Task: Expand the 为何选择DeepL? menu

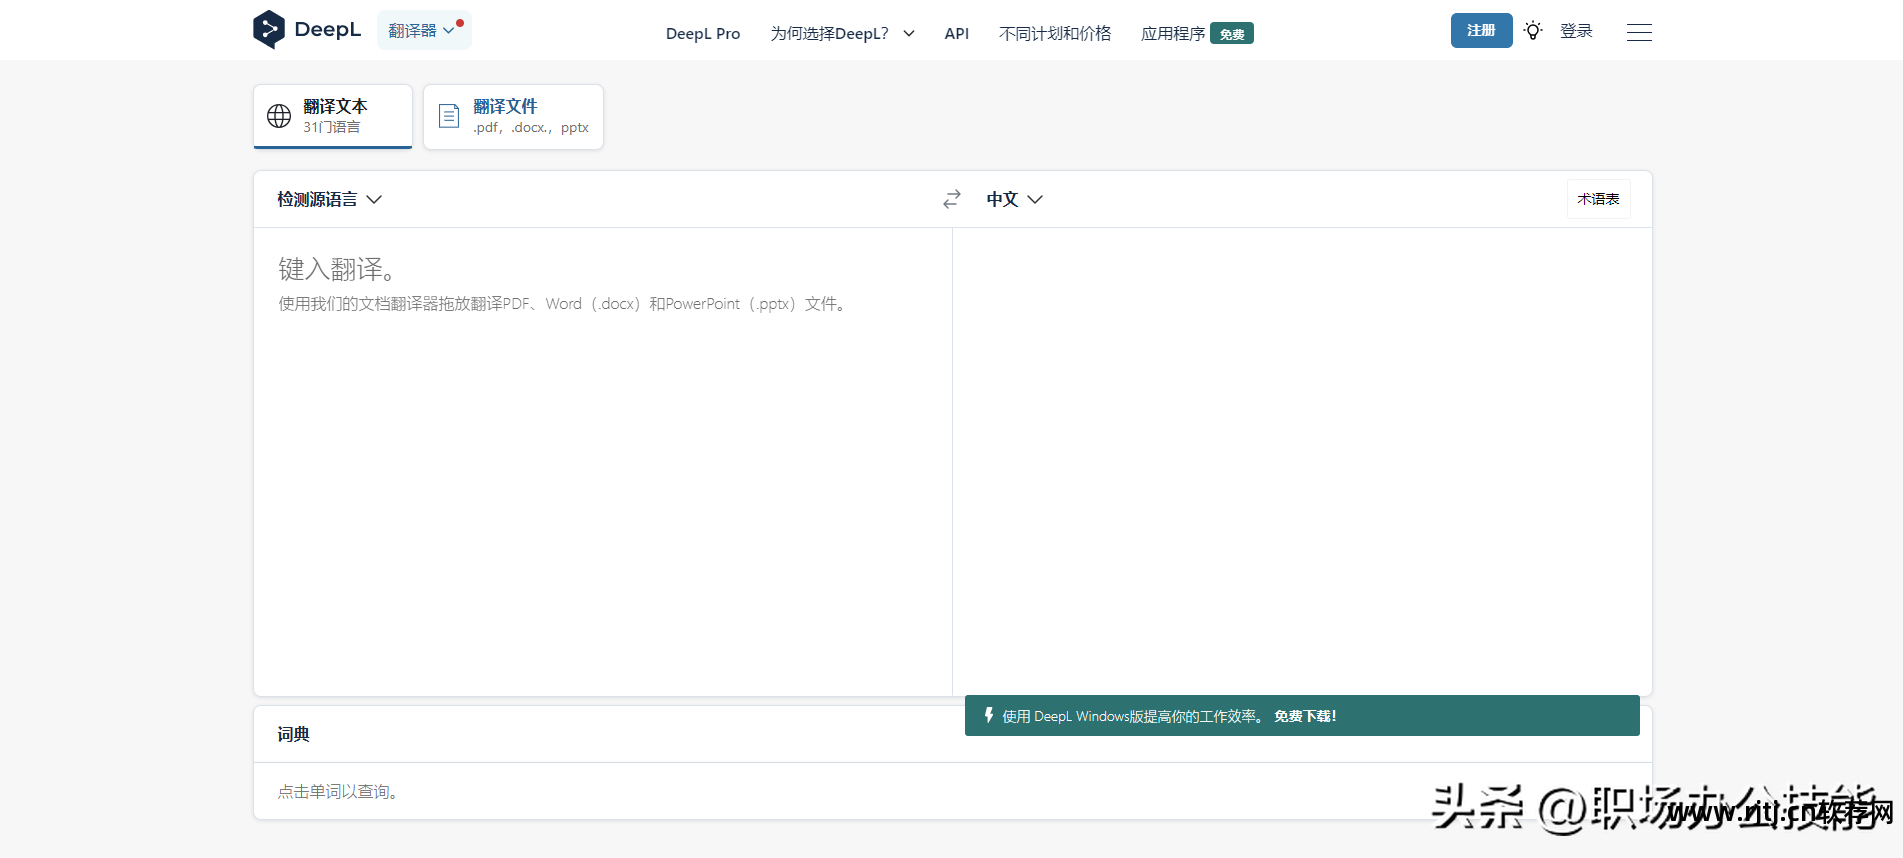Action: pyautogui.click(x=841, y=33)
